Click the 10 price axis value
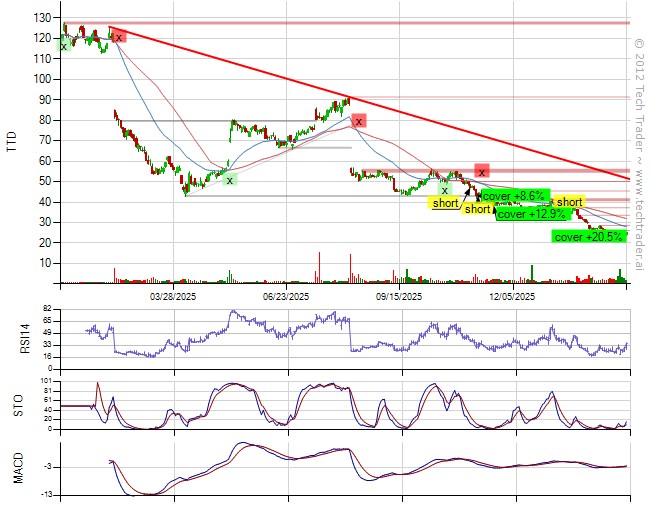Image resolution: width=657 pixels, height=514 pixels. point(44,263)
